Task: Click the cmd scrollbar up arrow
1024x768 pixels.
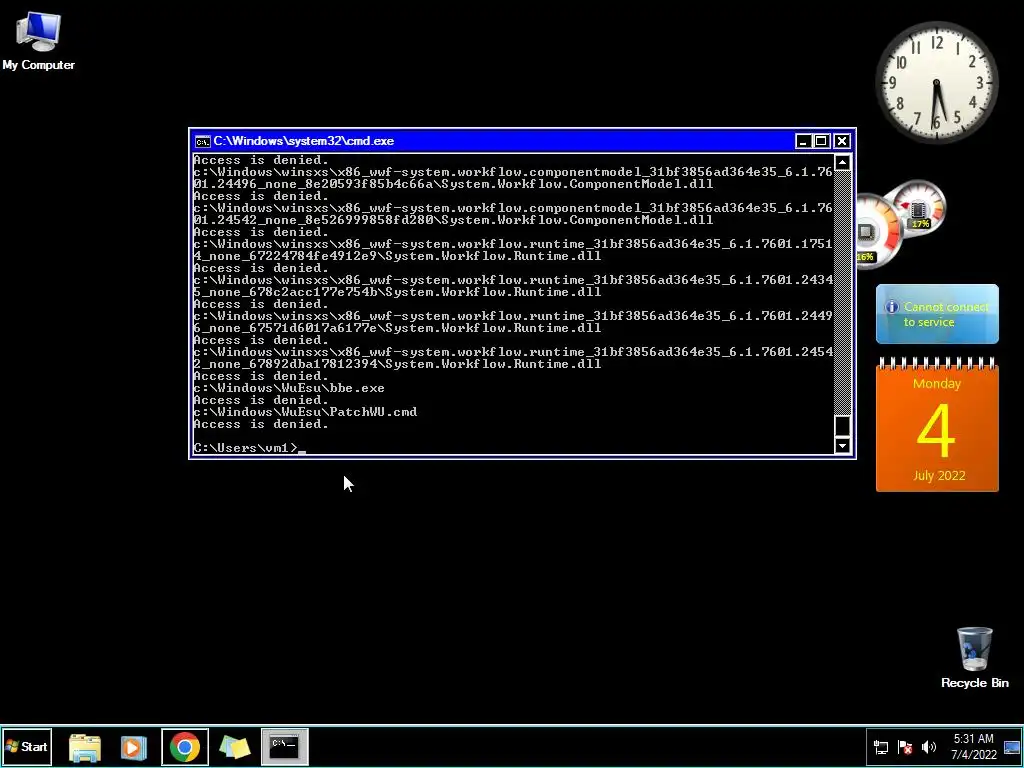Action: point(842,162)
